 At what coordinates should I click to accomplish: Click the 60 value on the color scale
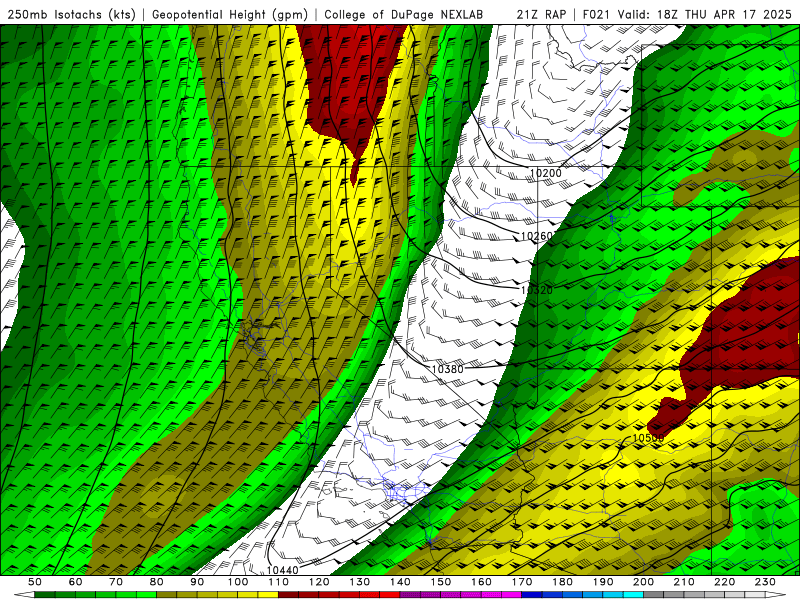[76, 582]
